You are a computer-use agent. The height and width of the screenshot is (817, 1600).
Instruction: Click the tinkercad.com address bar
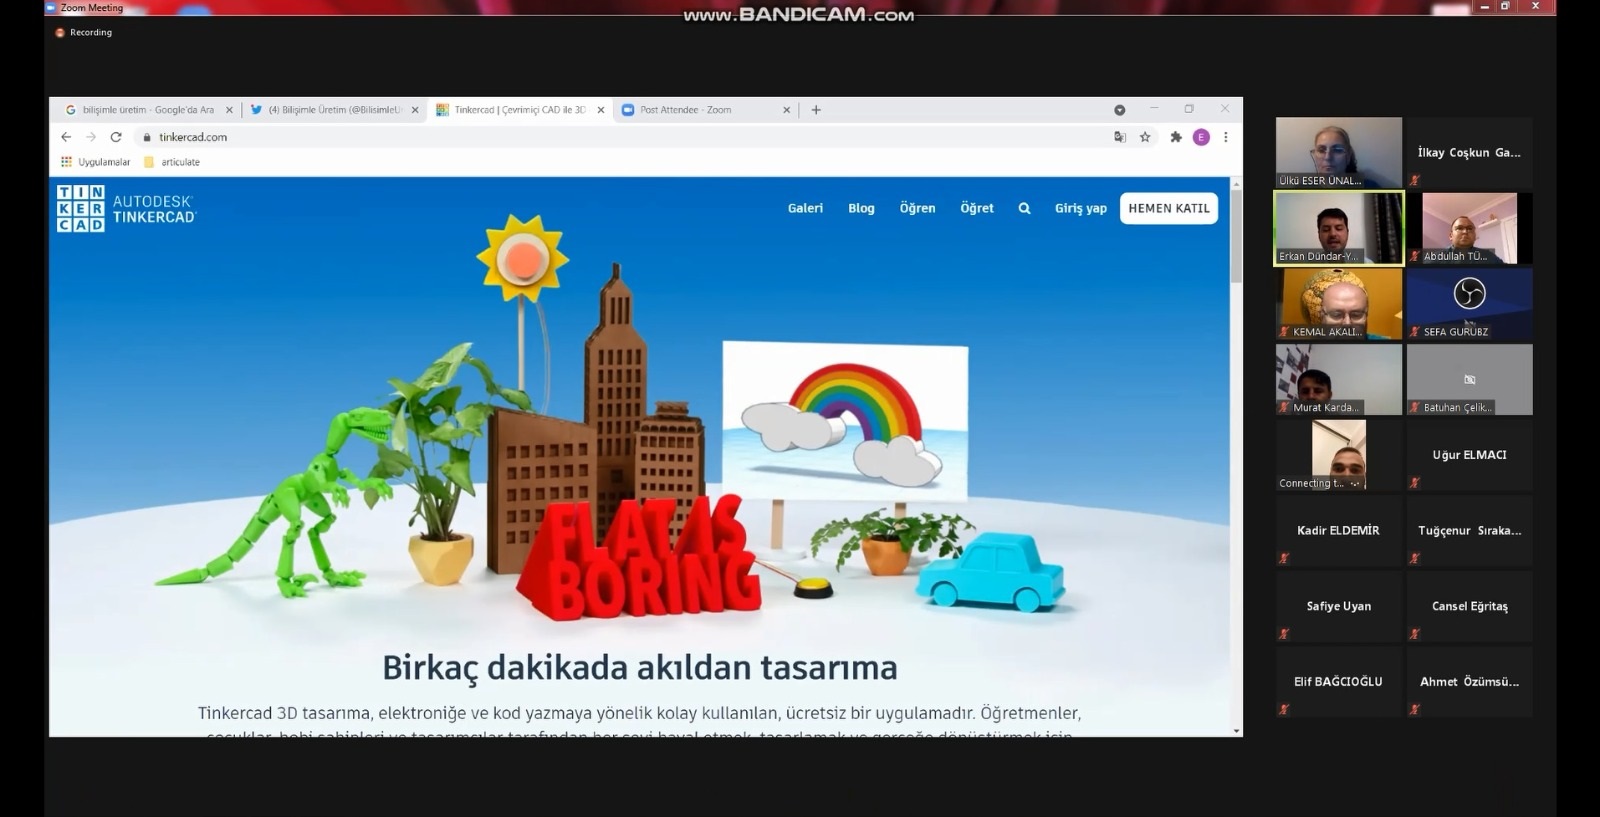point(620,137)
